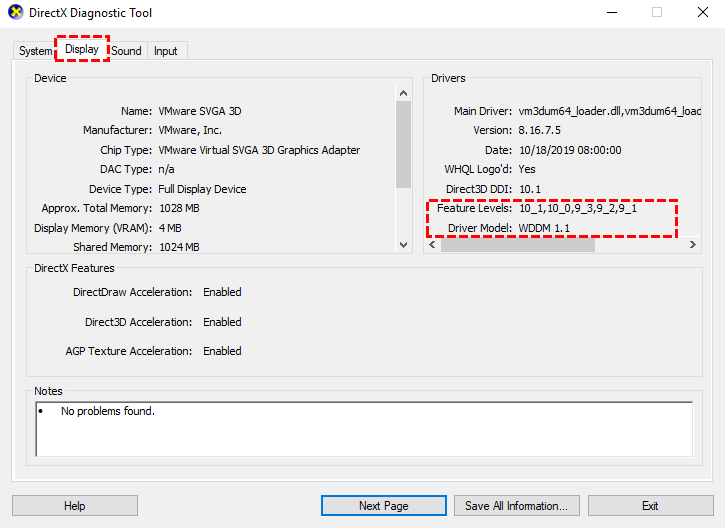Click the '4 MB' VRAM value
Image resolution: width=725 pixels, height=528 pixels.
(x=170, y=228)
